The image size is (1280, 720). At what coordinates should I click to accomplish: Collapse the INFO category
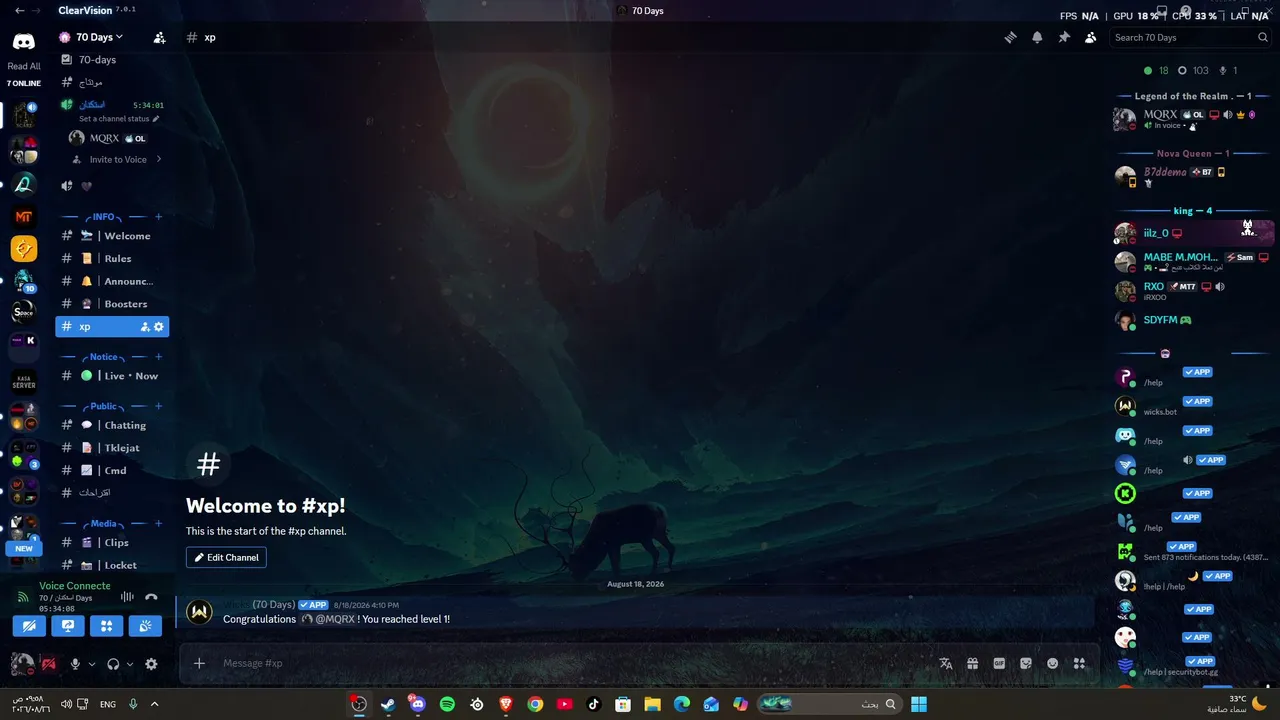tap(103, 217)
